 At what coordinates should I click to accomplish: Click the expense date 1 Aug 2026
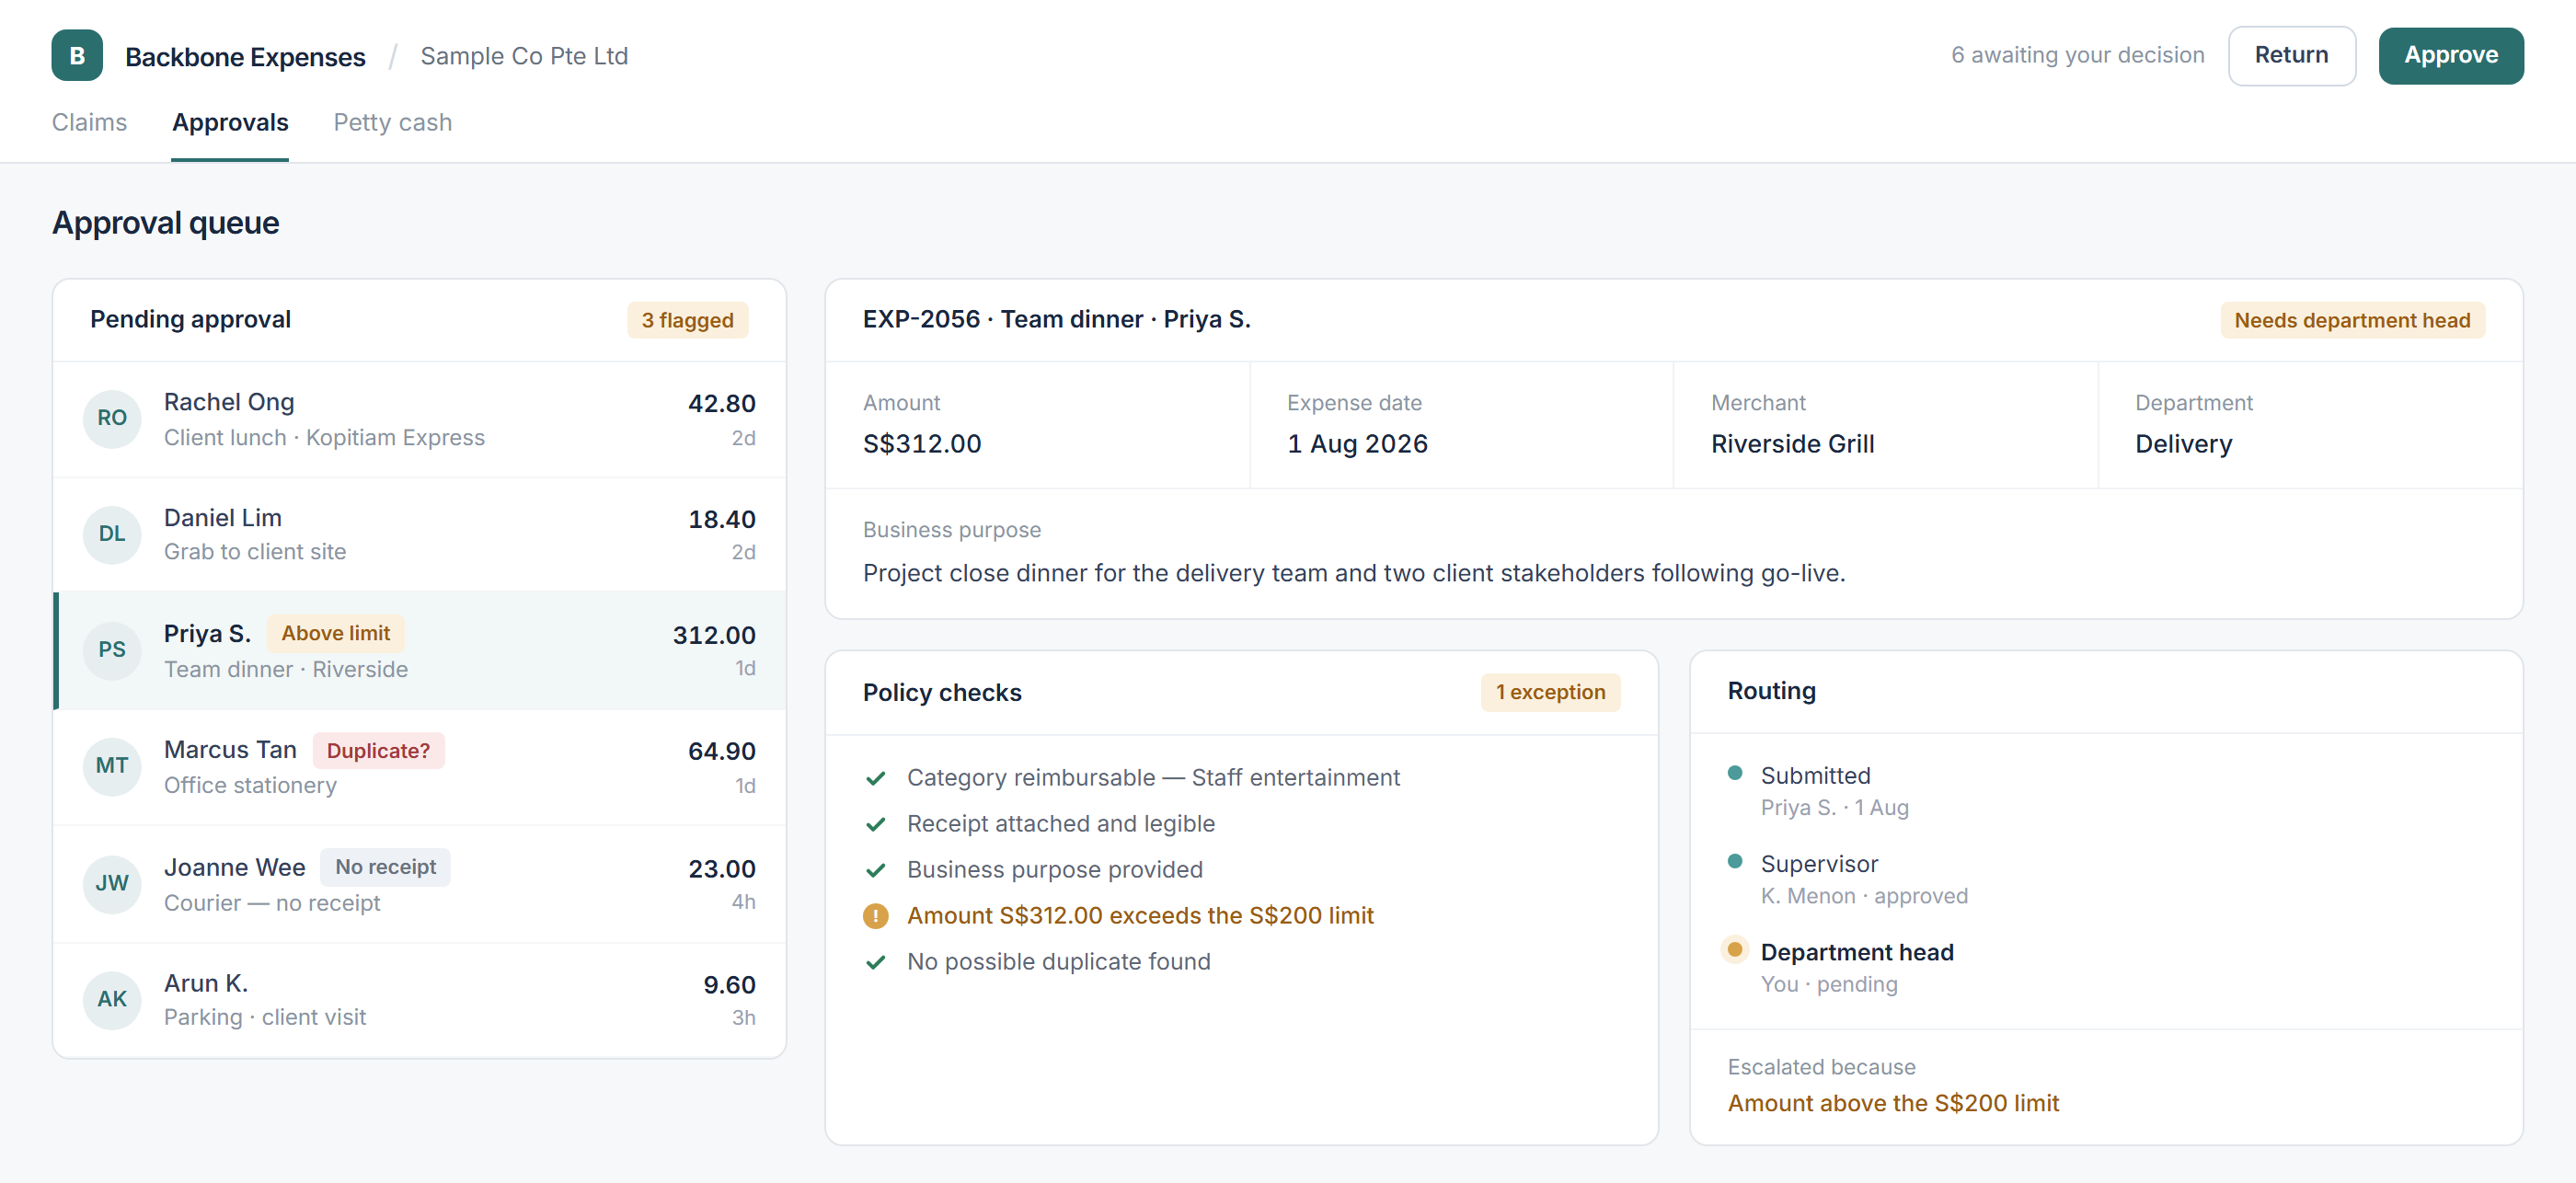(1357, 444)
